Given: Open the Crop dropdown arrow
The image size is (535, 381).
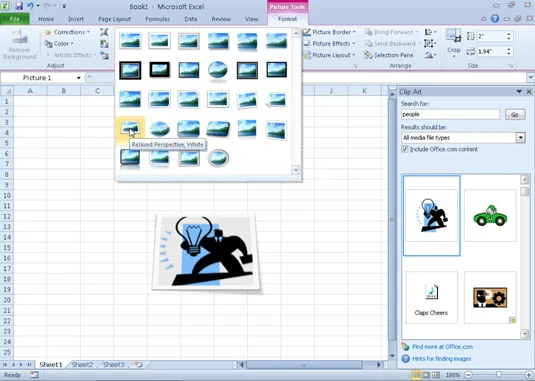Looking at the screenshot, I should pyautogui.click(x=453, y=57).
